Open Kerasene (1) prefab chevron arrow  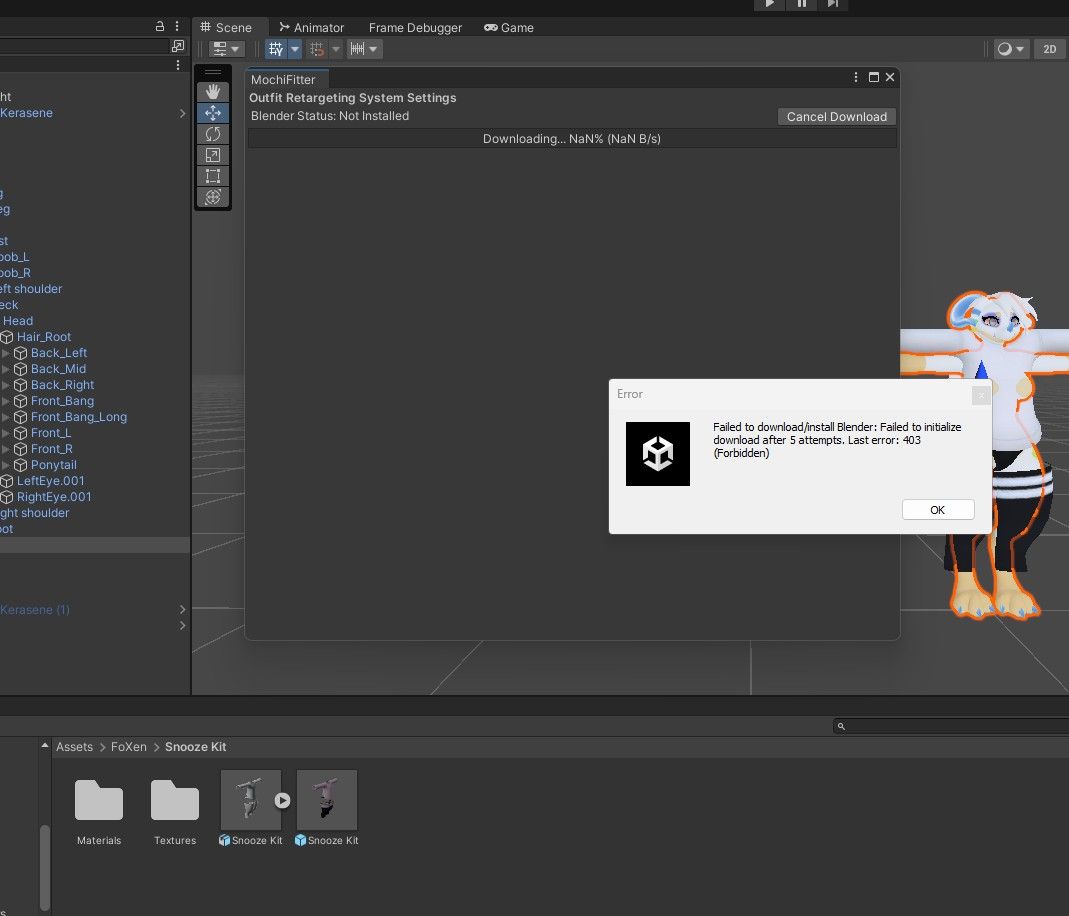coord(182,609)
